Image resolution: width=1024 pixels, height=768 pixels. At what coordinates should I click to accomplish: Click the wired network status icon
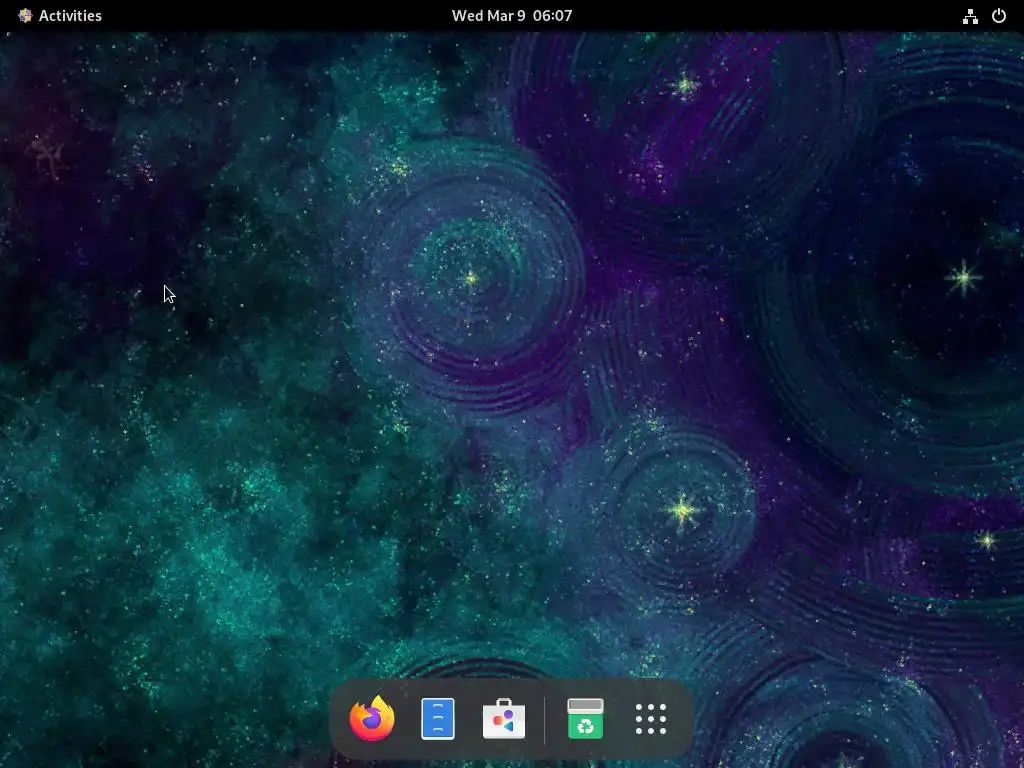click(x=970, y=16)
